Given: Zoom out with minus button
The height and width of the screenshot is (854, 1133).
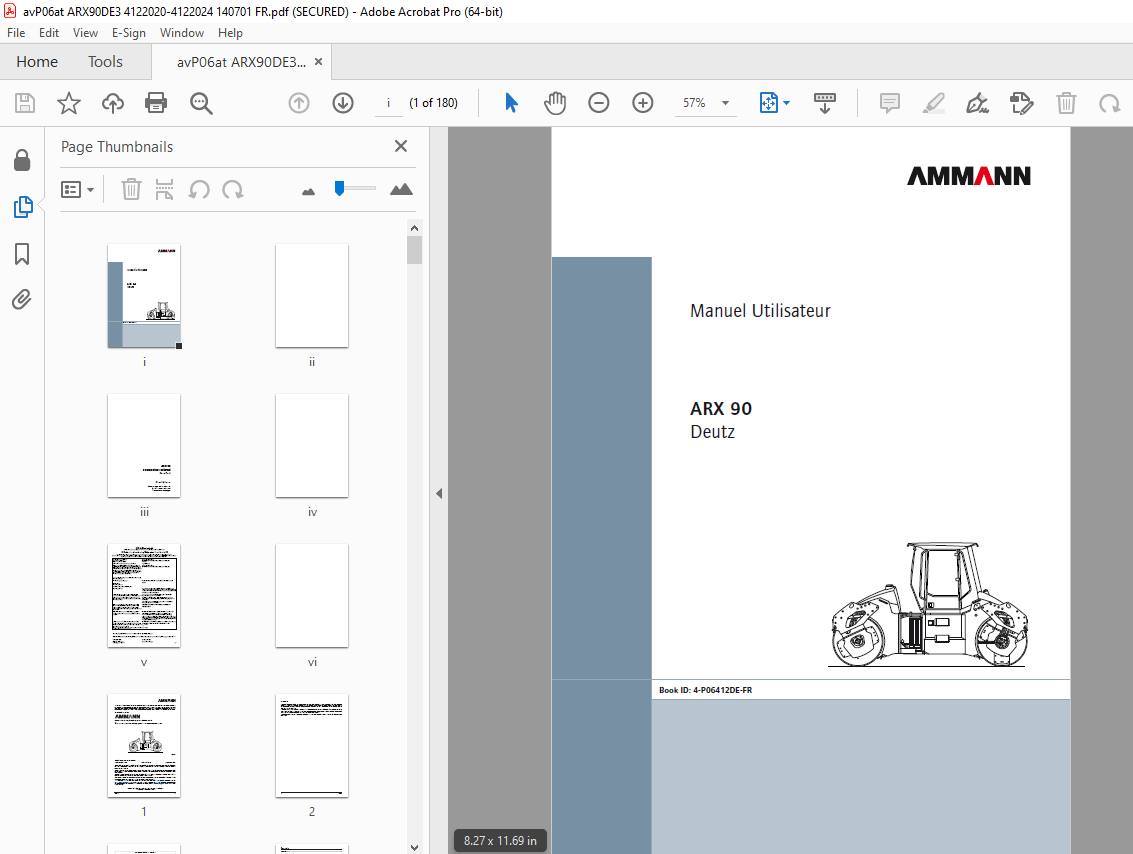Looking at the screenshot, I should pyautogui.click(x=598, y=103).
